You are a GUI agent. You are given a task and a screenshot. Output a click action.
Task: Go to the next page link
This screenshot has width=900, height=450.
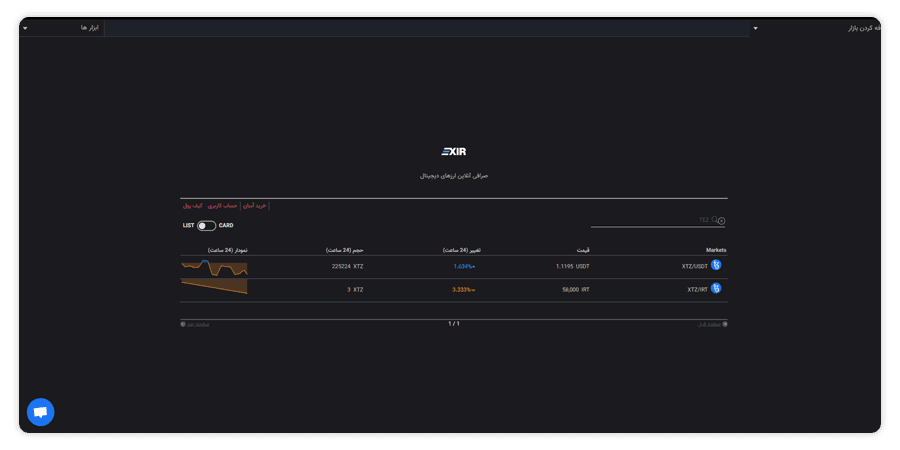pos(195,324)
